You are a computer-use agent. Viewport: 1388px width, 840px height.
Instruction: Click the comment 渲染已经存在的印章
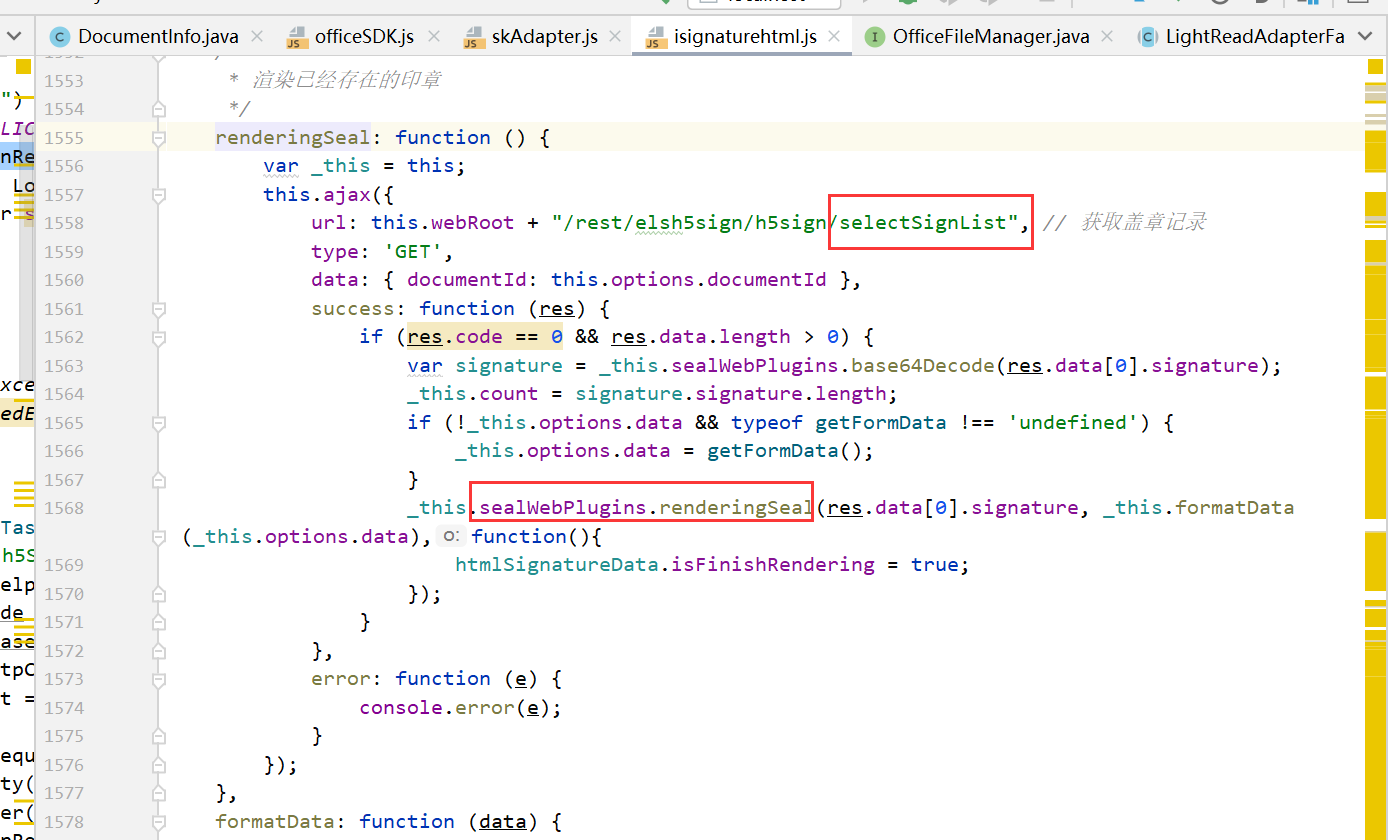point(346,80)
